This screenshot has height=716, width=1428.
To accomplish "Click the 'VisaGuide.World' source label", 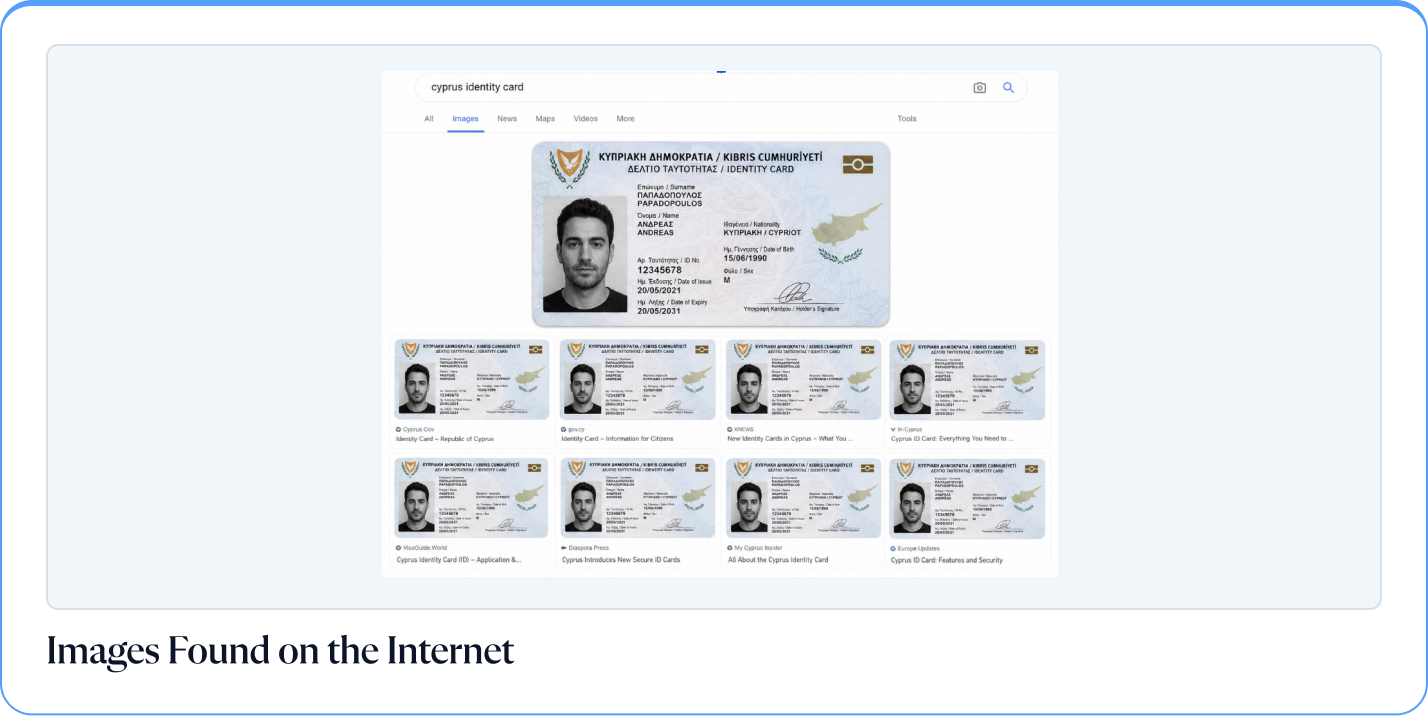I will 426,548.
